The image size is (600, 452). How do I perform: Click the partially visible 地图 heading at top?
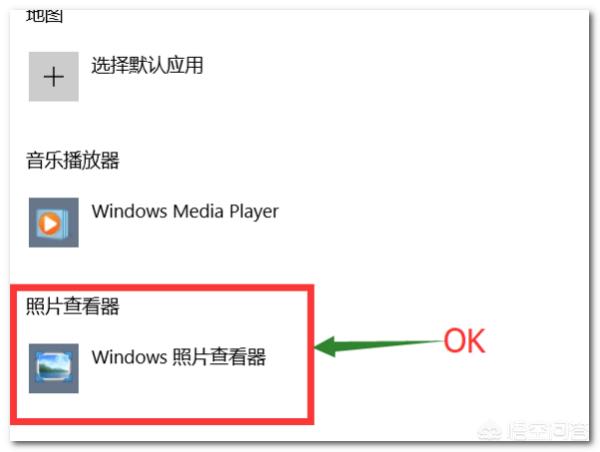coord(44,16)
